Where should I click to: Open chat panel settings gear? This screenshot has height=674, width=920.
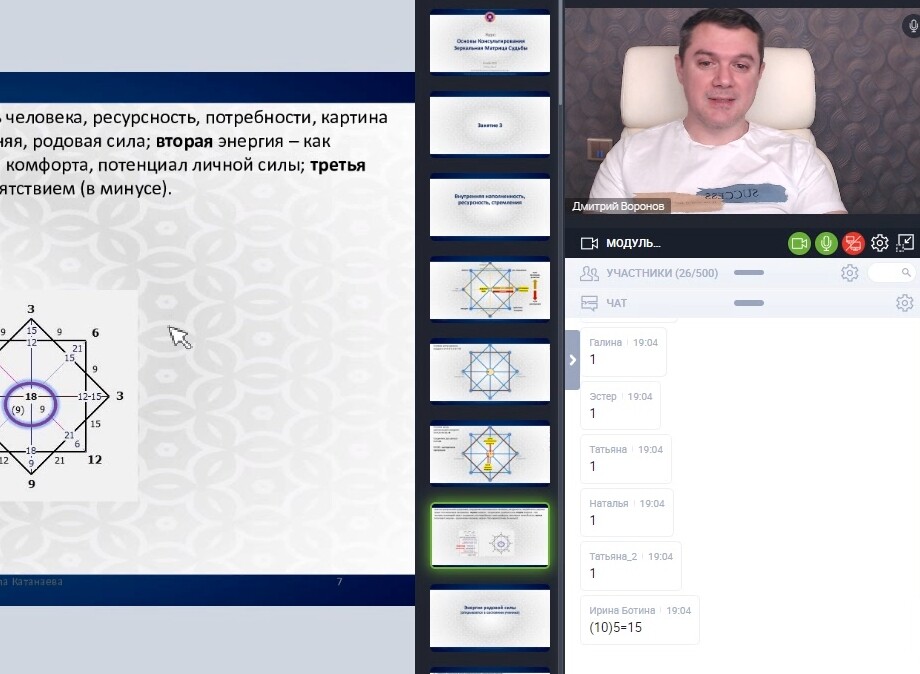pyautogui.click(x=904, y=303)
